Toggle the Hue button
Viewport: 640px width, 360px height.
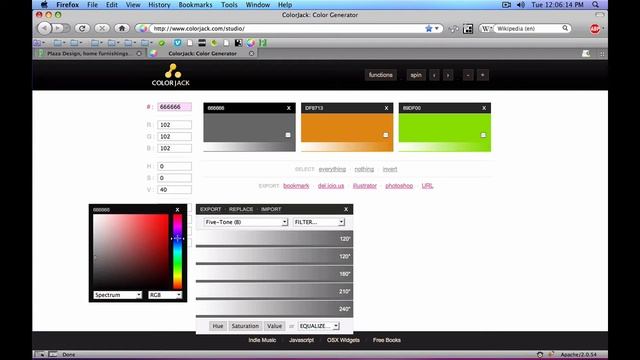(x=218, y=326)
